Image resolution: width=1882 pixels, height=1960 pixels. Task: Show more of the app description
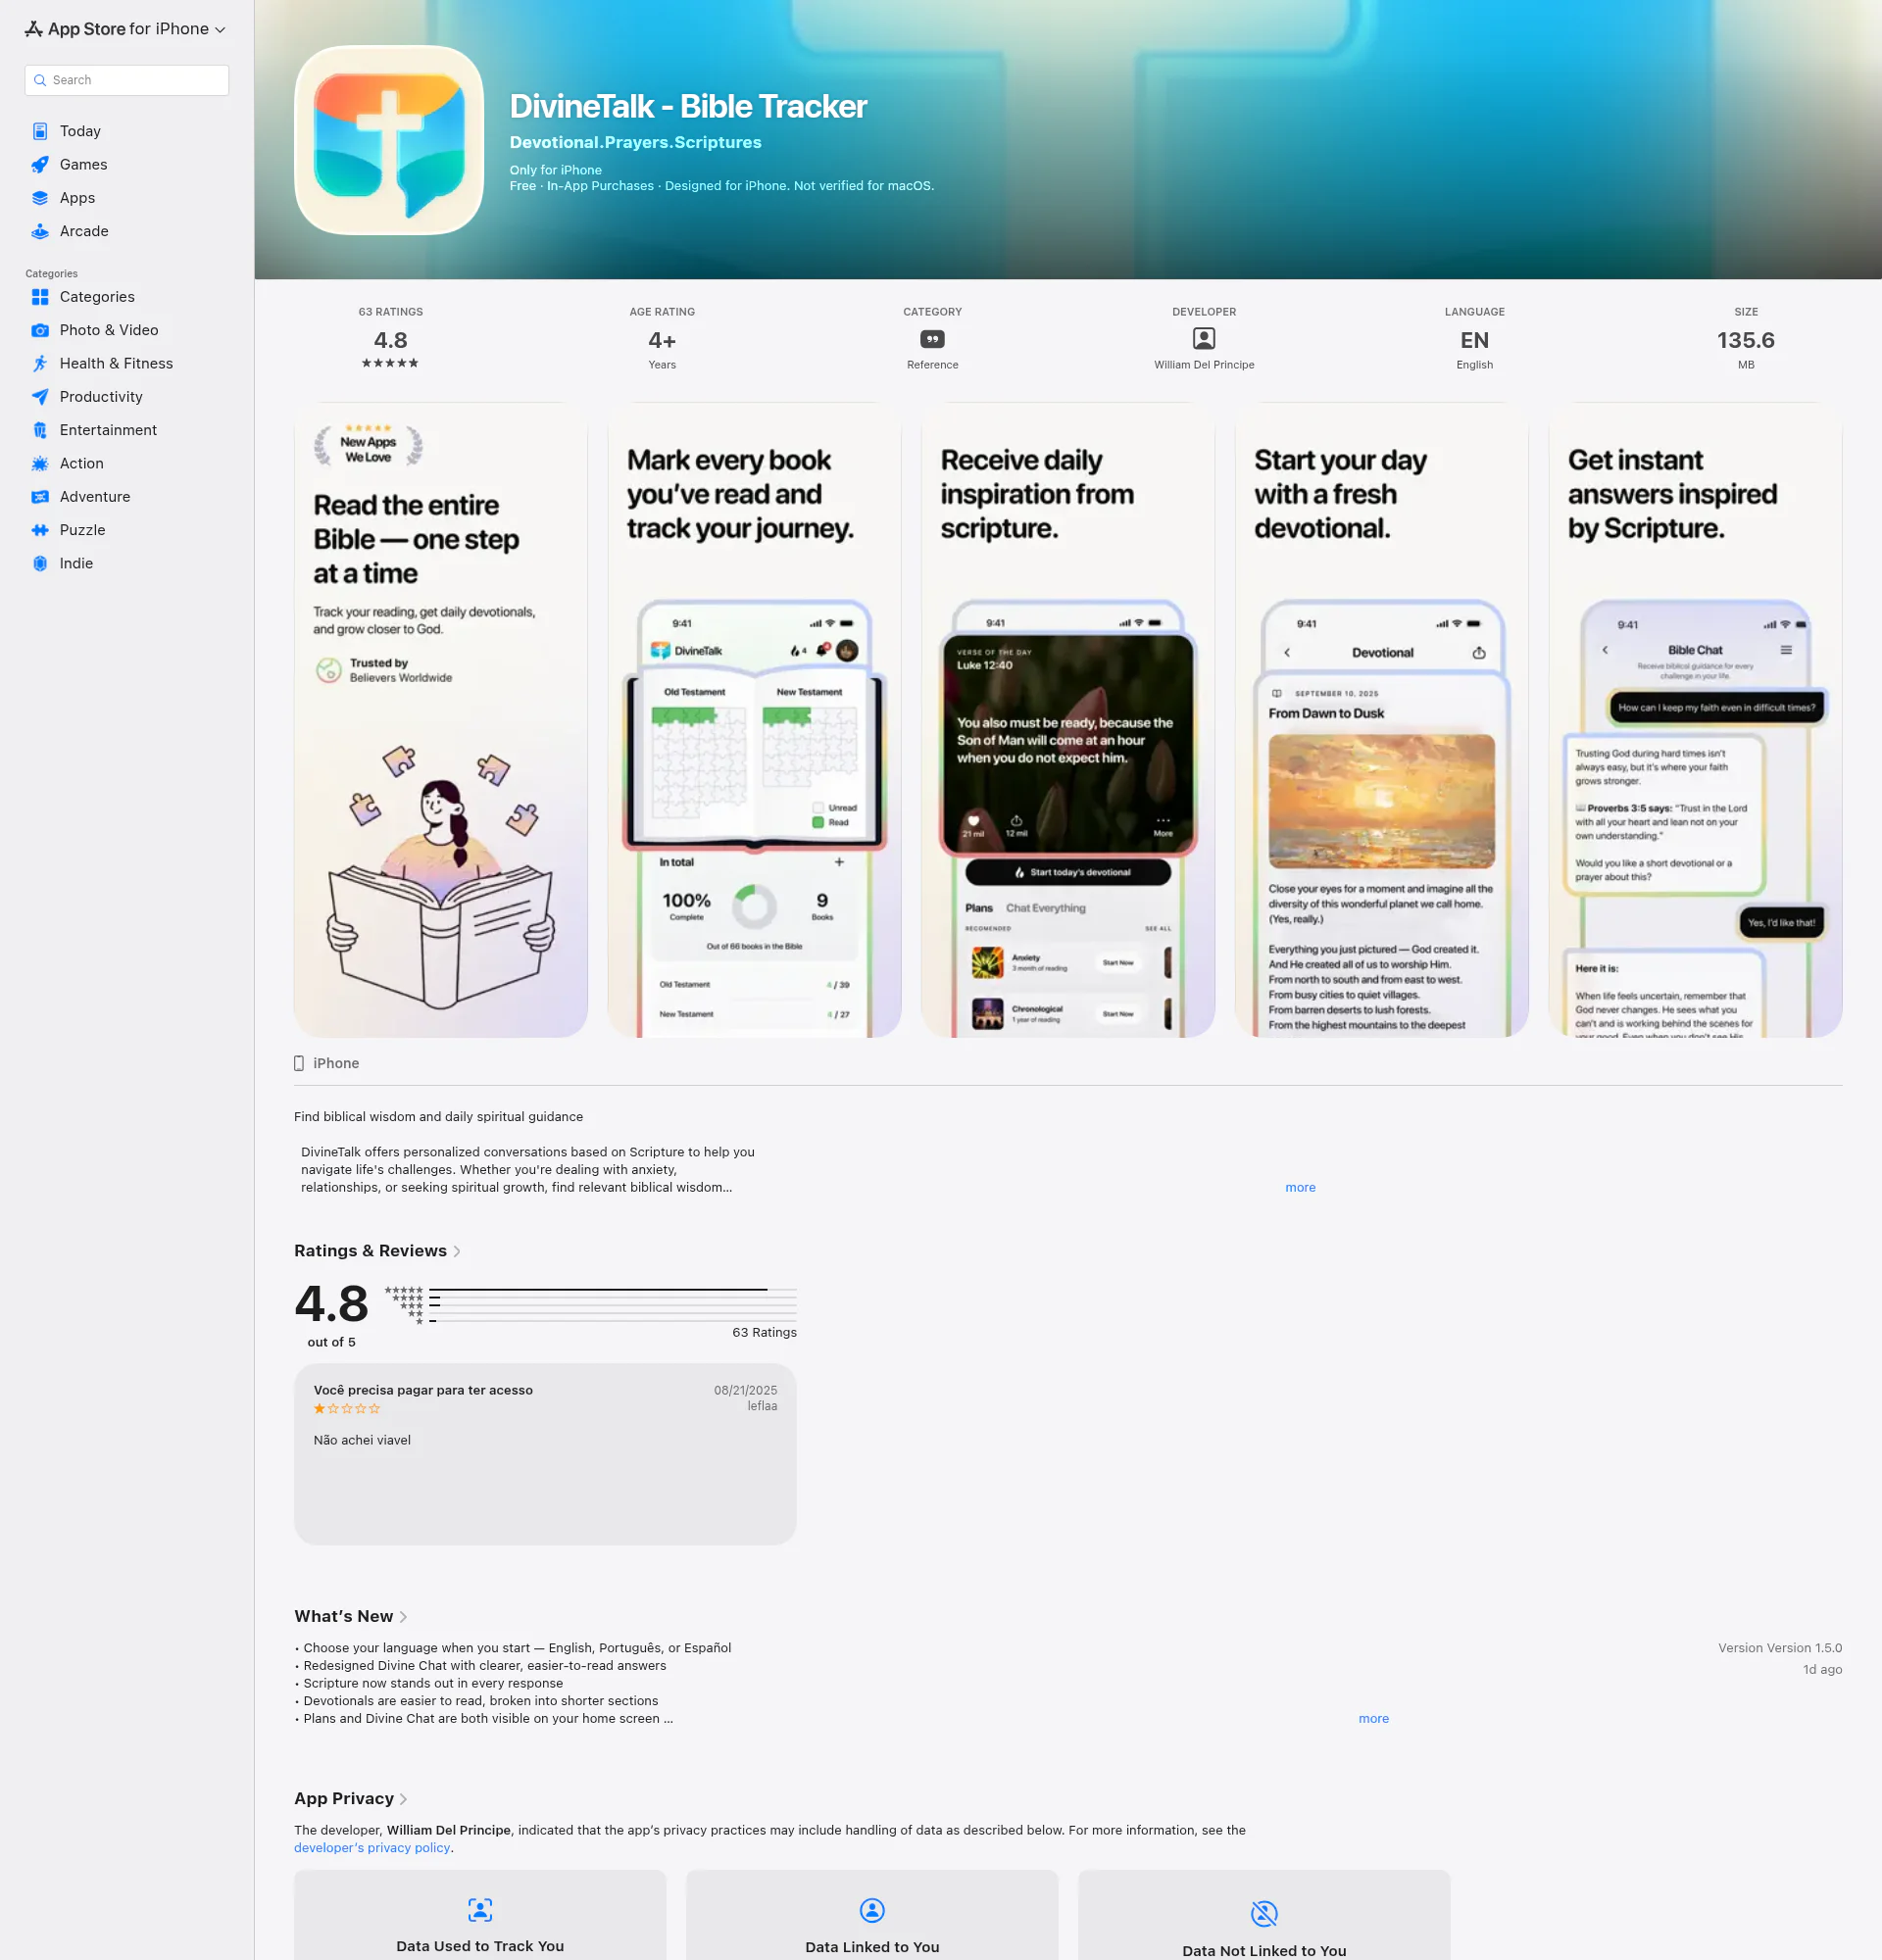(x=1300, y=1187)
